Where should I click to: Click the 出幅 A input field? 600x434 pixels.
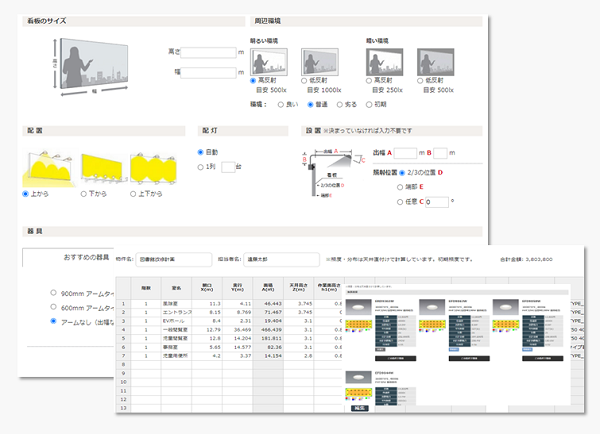405,152
